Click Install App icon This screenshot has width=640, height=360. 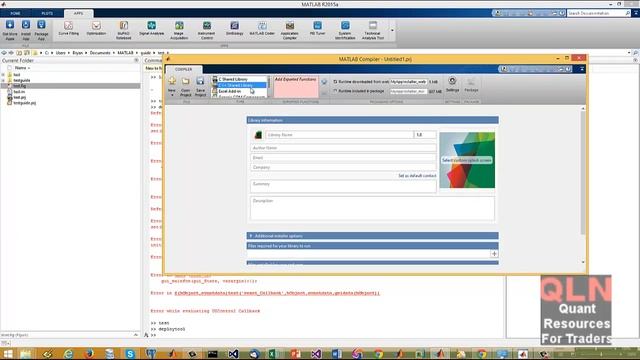[x=26, y=30]
